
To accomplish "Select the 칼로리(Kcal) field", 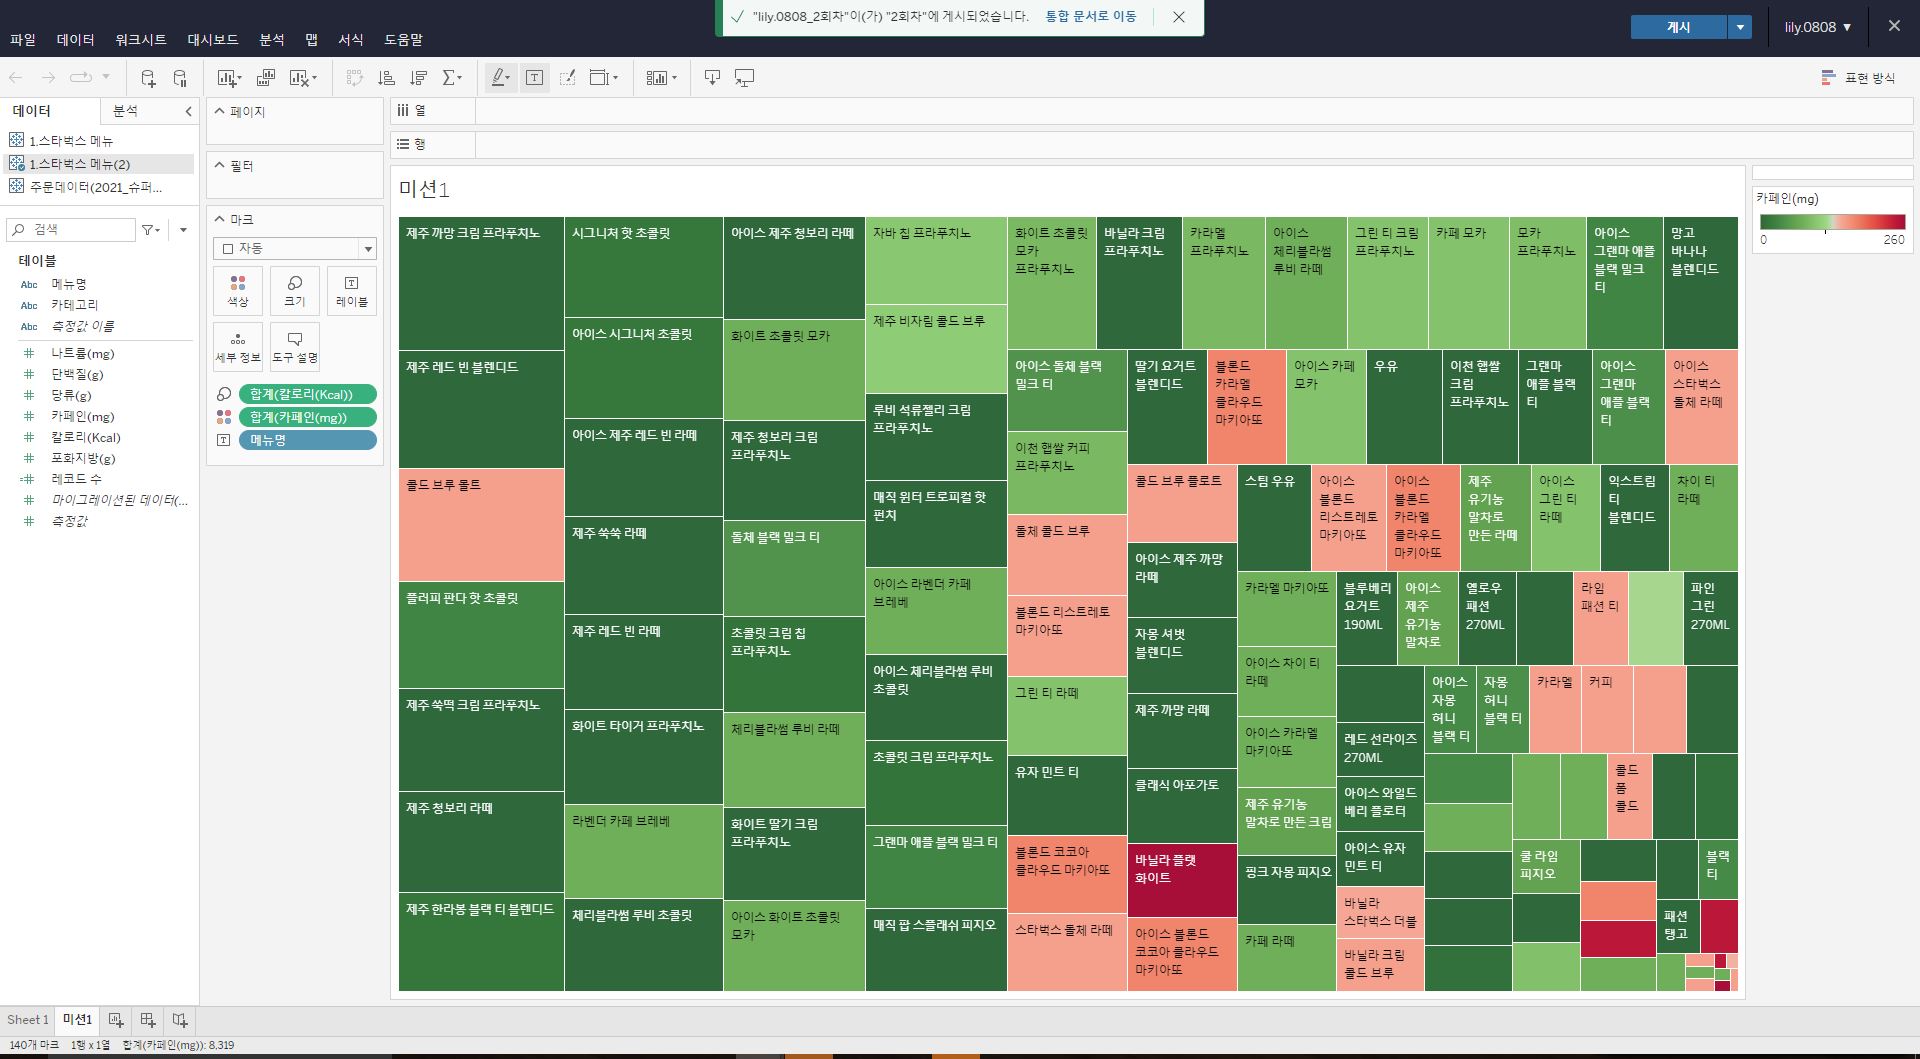I will [x=86, y=437].
